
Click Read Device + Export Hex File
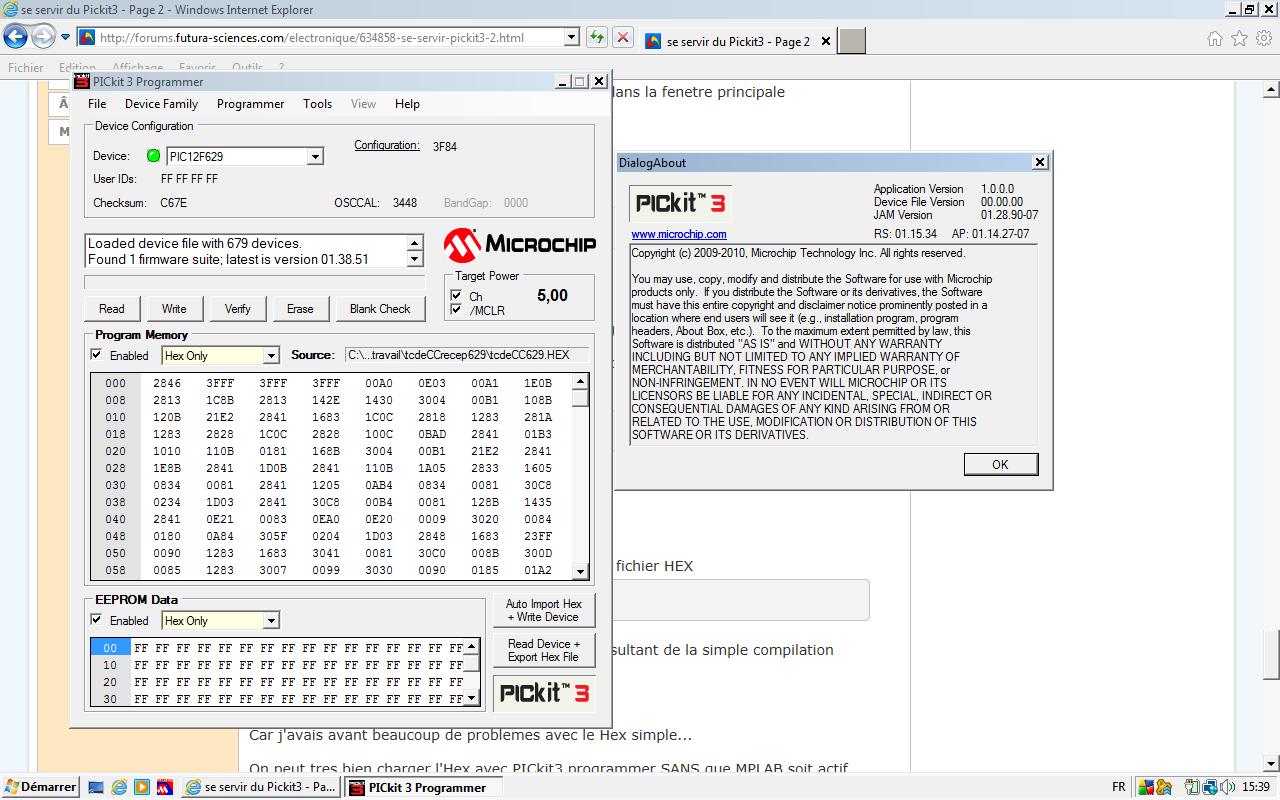[x=544, y=651]
